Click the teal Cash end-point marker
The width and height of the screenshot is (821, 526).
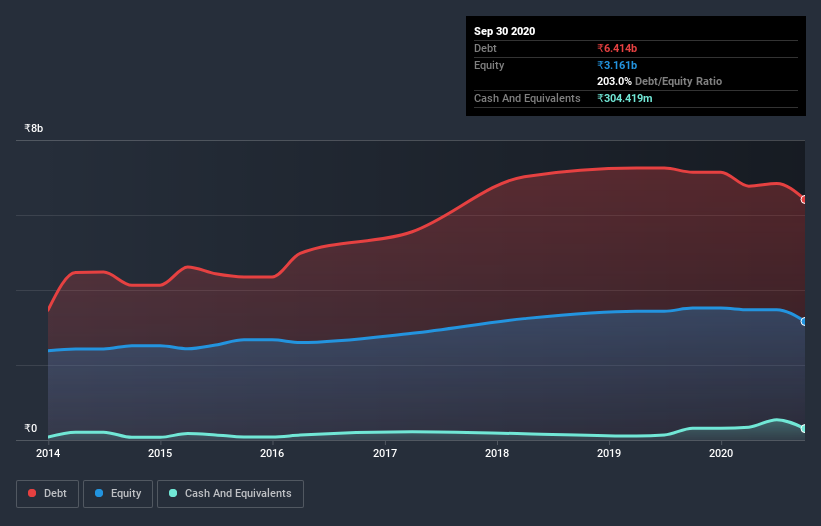(x=804, y=429)
